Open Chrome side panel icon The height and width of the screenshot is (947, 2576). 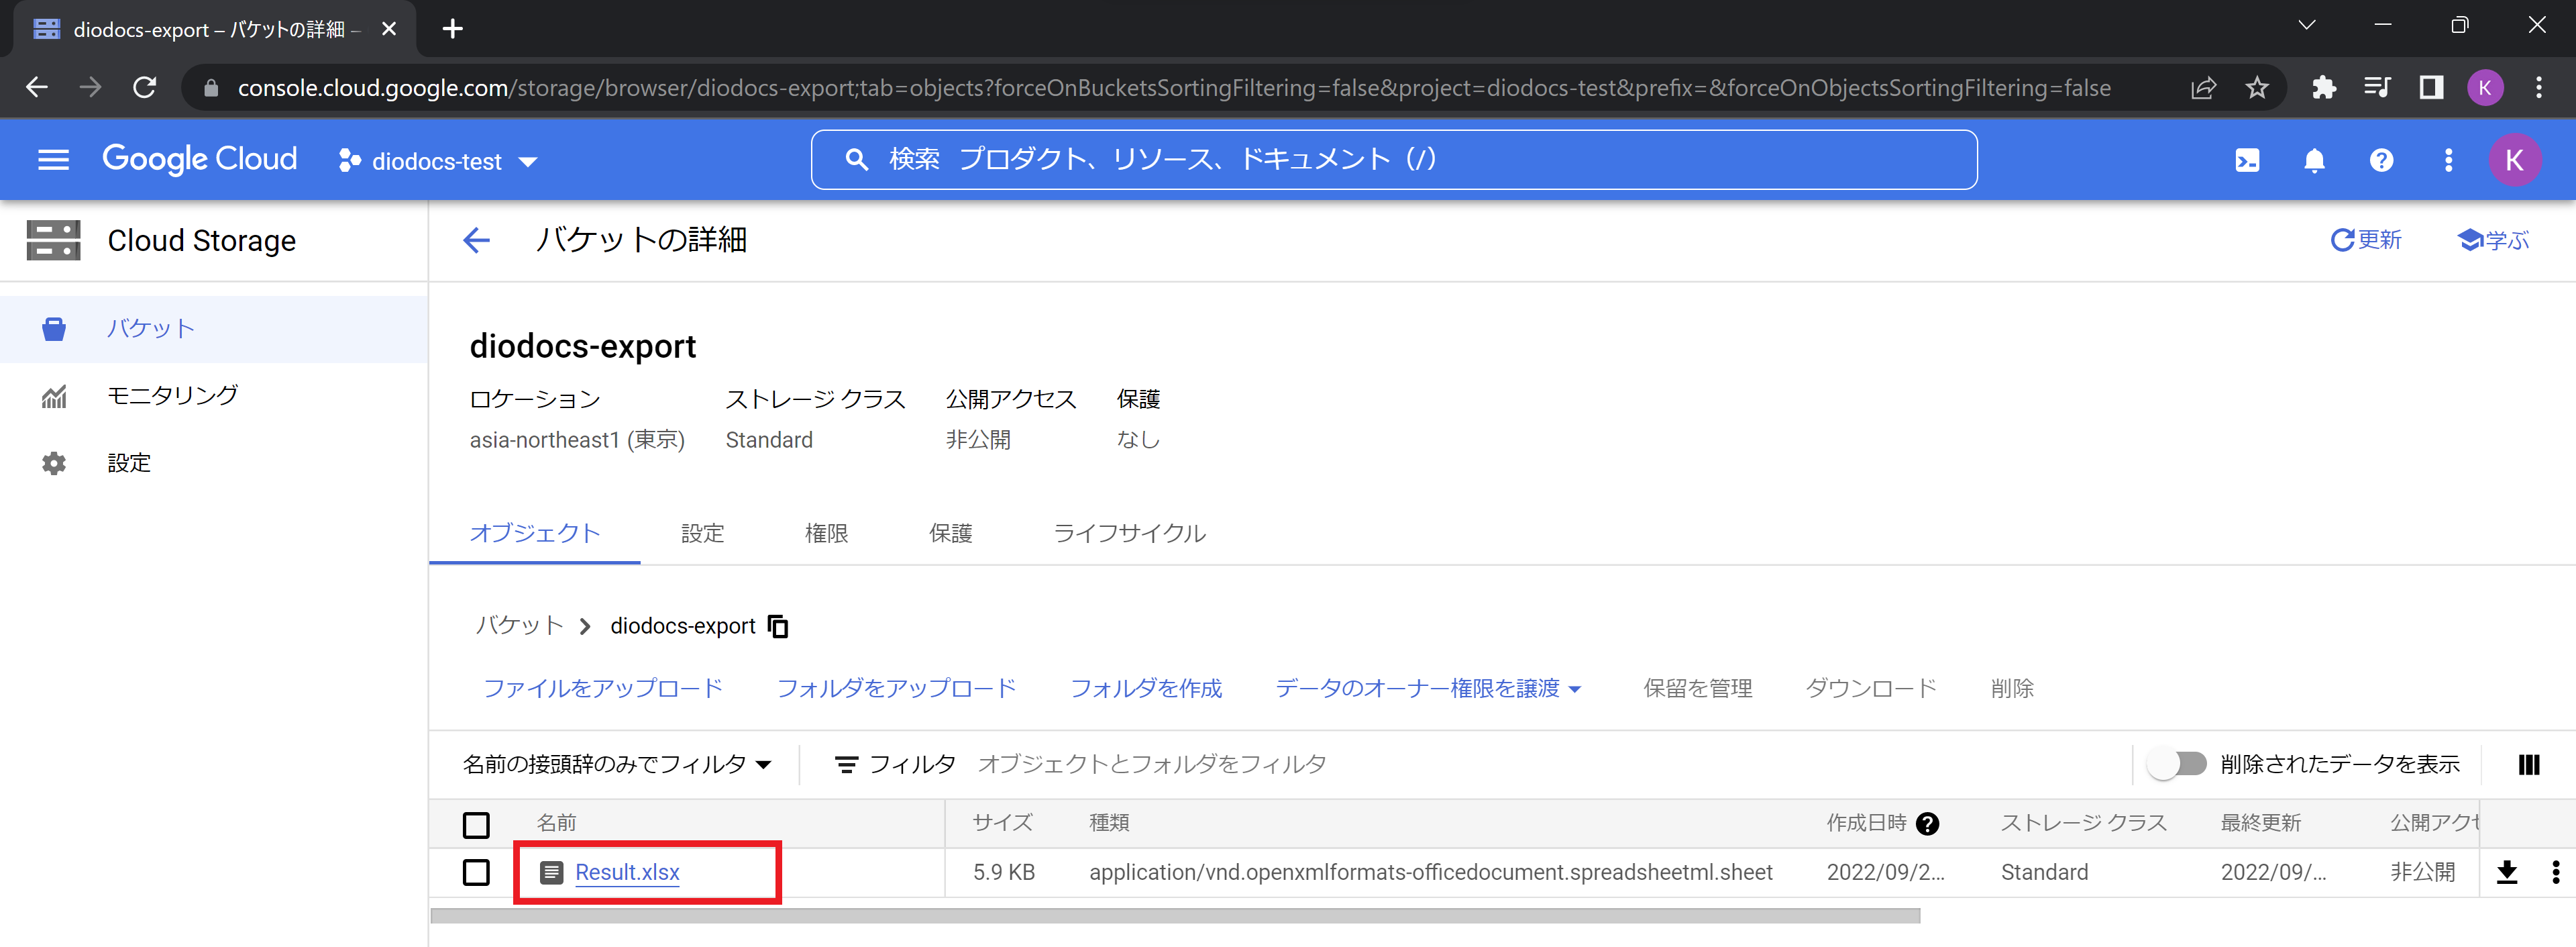click(x=2431, y=88)
